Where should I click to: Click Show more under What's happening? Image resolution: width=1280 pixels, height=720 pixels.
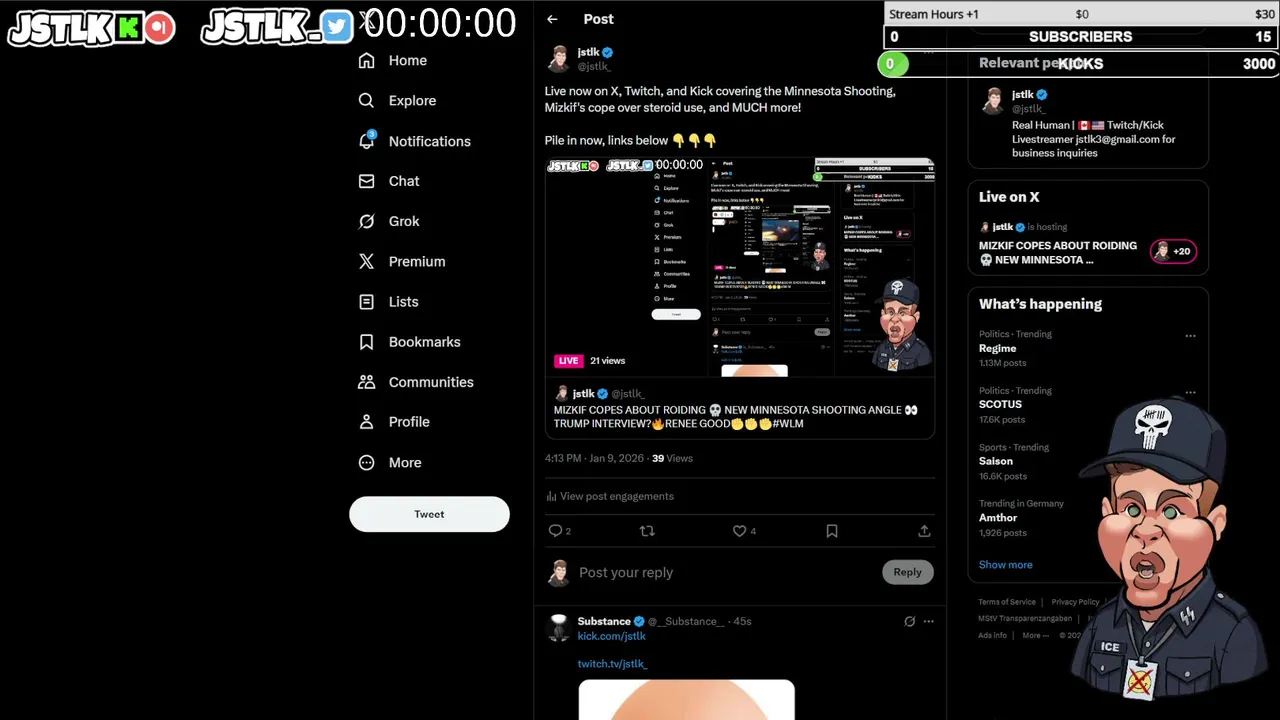tap(1005, 565)
